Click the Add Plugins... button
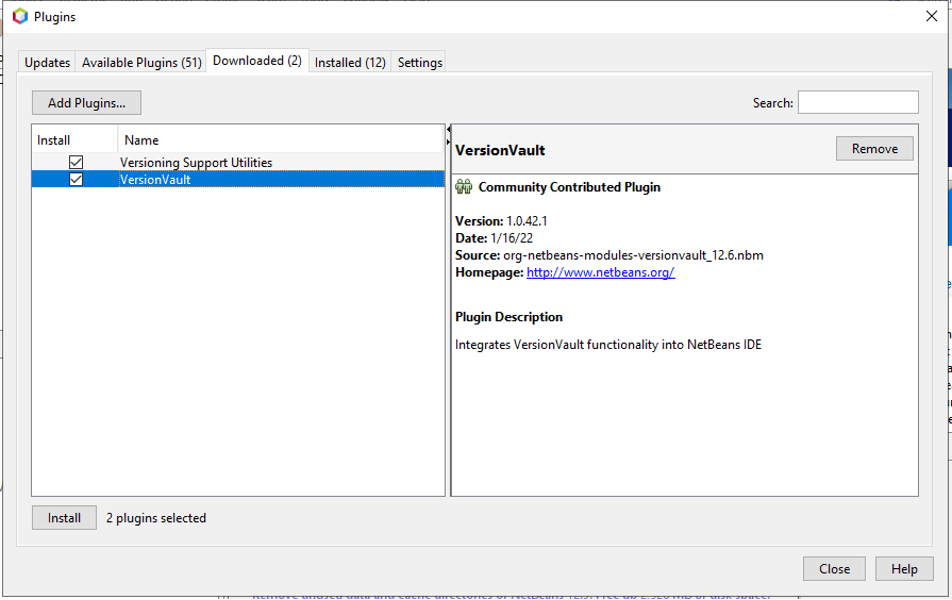This screenshot has height=600, width=952. (87, 103)
